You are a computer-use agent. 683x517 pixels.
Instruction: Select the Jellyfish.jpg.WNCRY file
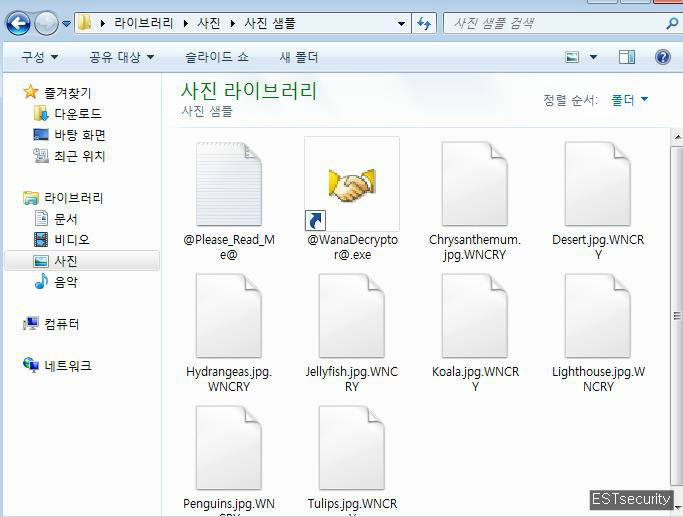pyautogui.click(x=352, y=333)
